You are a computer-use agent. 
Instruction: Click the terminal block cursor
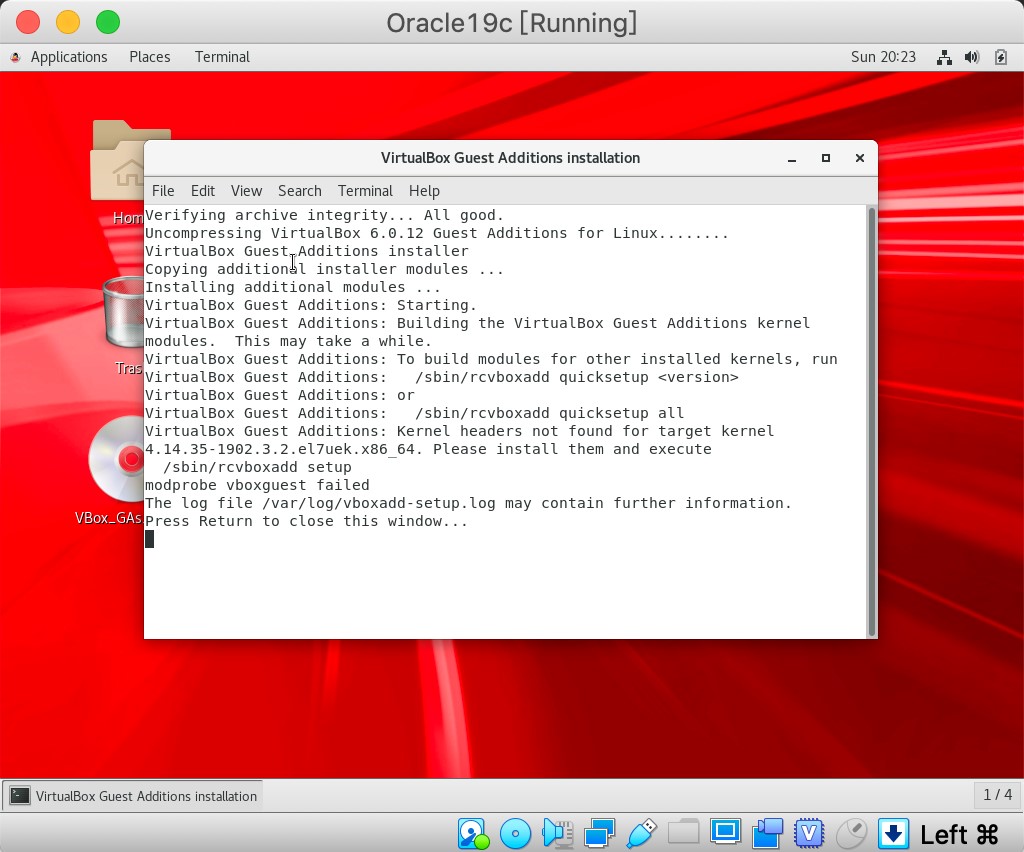pos(150,539)
